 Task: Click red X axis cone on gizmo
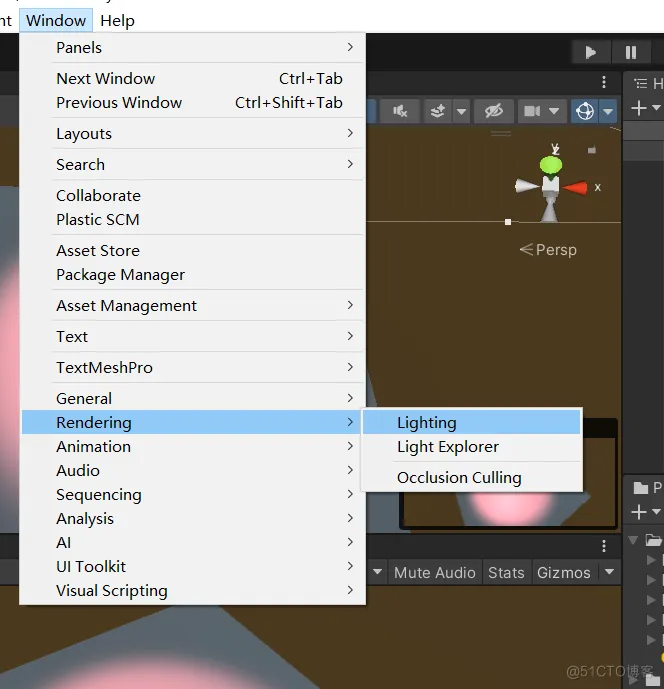[575, 188]
